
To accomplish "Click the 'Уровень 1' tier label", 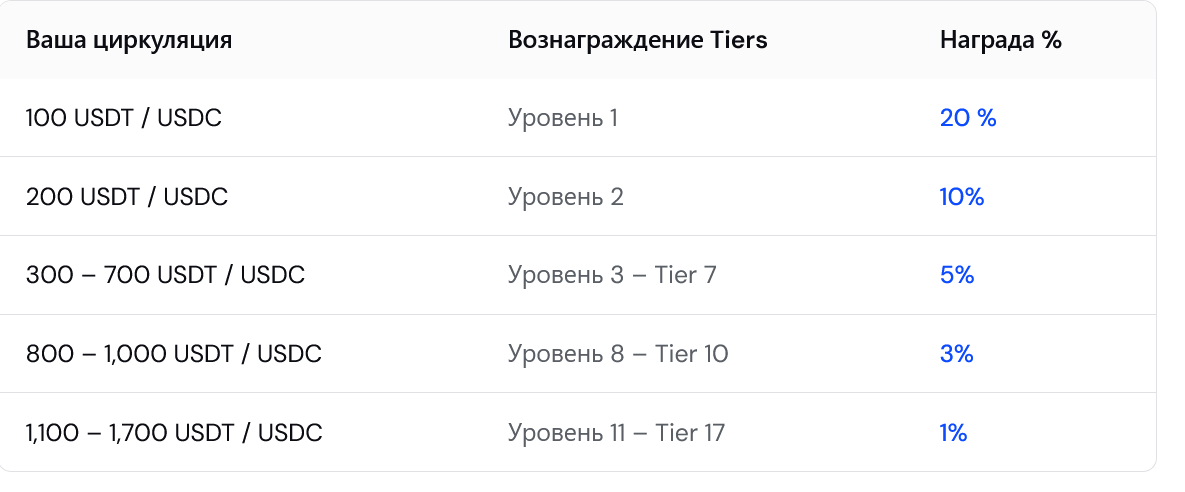I will click(563, 118).
